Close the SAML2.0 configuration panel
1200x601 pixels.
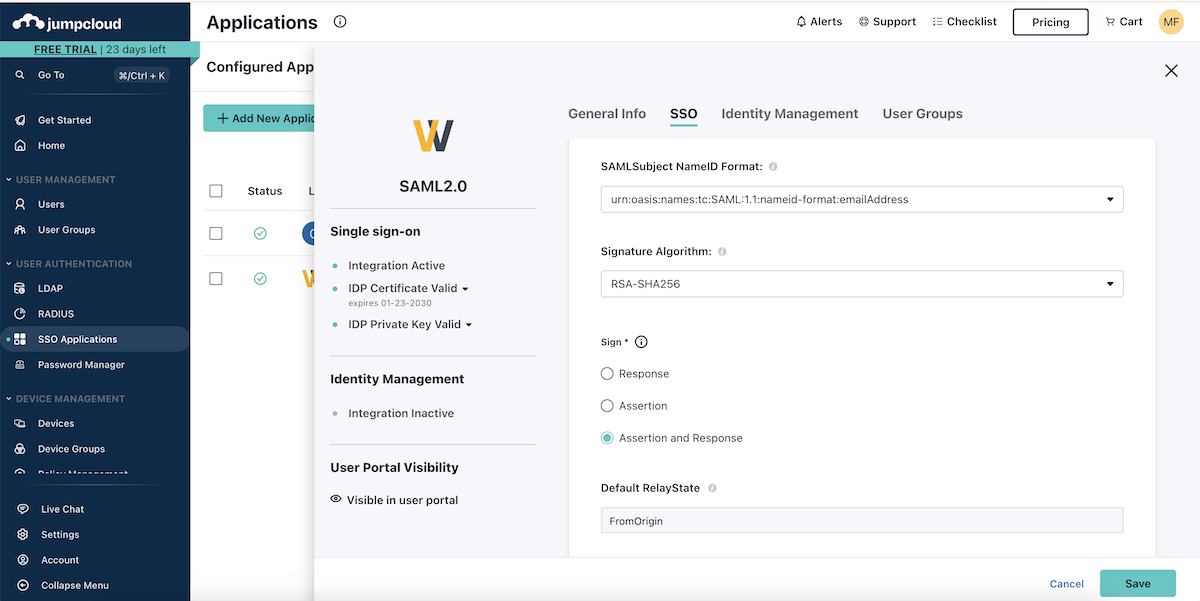1171,71
